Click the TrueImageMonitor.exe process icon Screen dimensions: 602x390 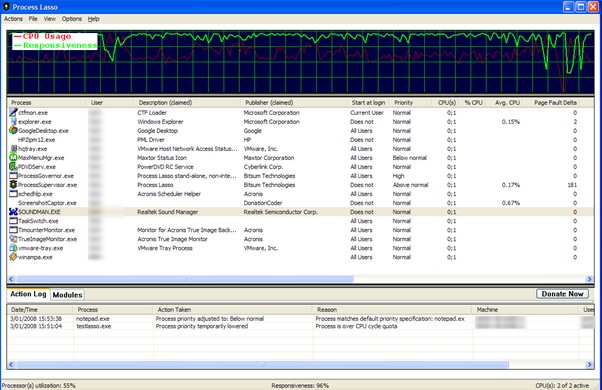click(13, 239)
